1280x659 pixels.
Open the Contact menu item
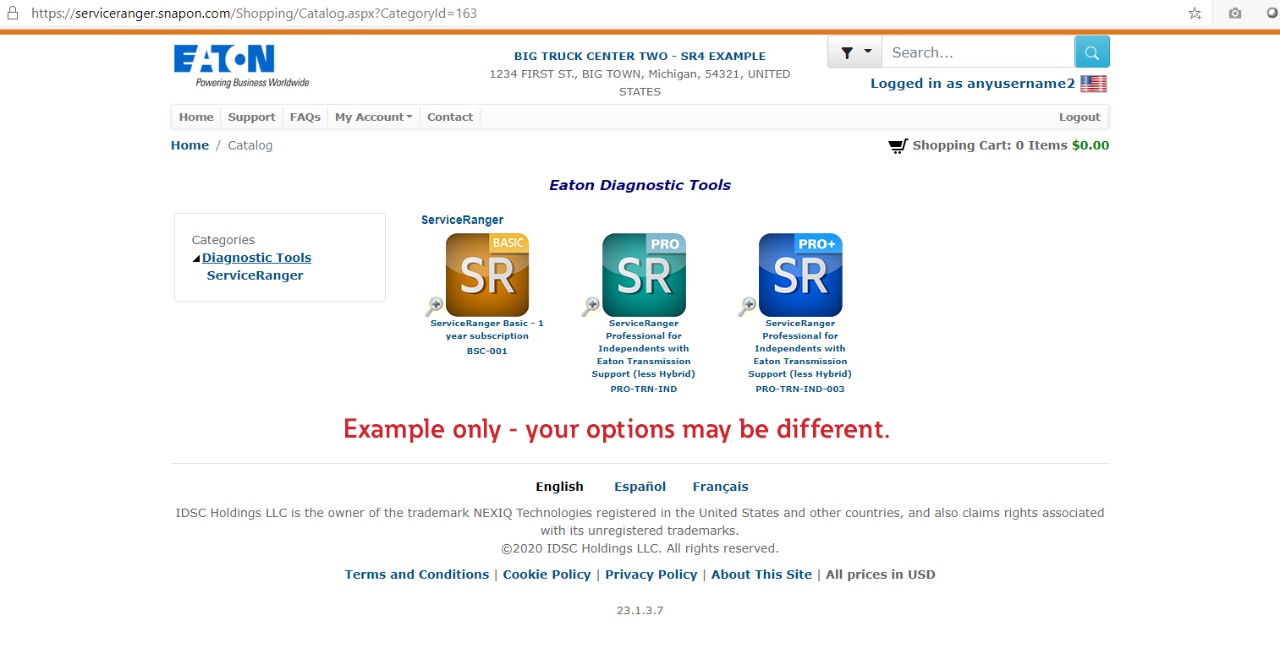450,117
